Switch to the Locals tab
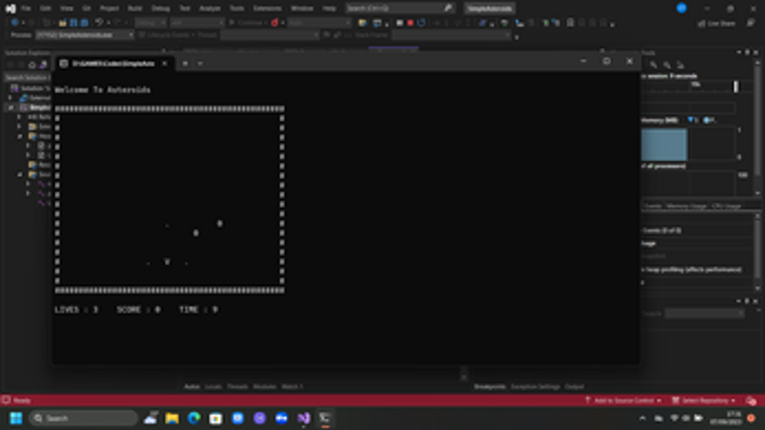This screenshot has width=765, height=430. tap(213, 387)
